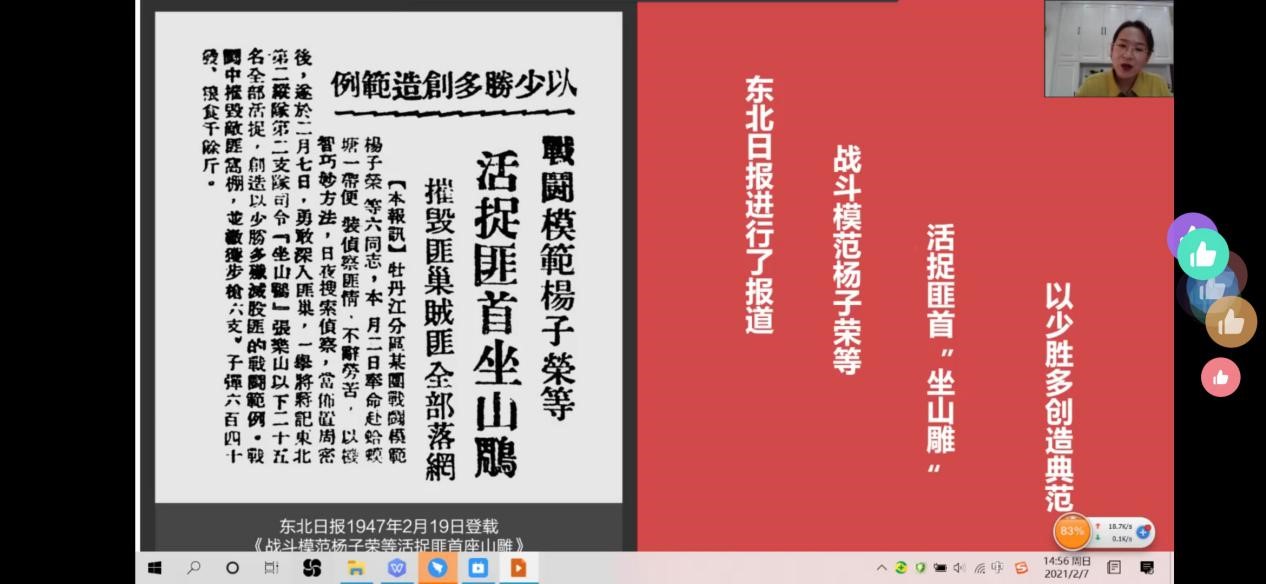The image size is (1266, 584).
Task: Click the presenter webcam video thumbnail
Action: (1108, 48)
